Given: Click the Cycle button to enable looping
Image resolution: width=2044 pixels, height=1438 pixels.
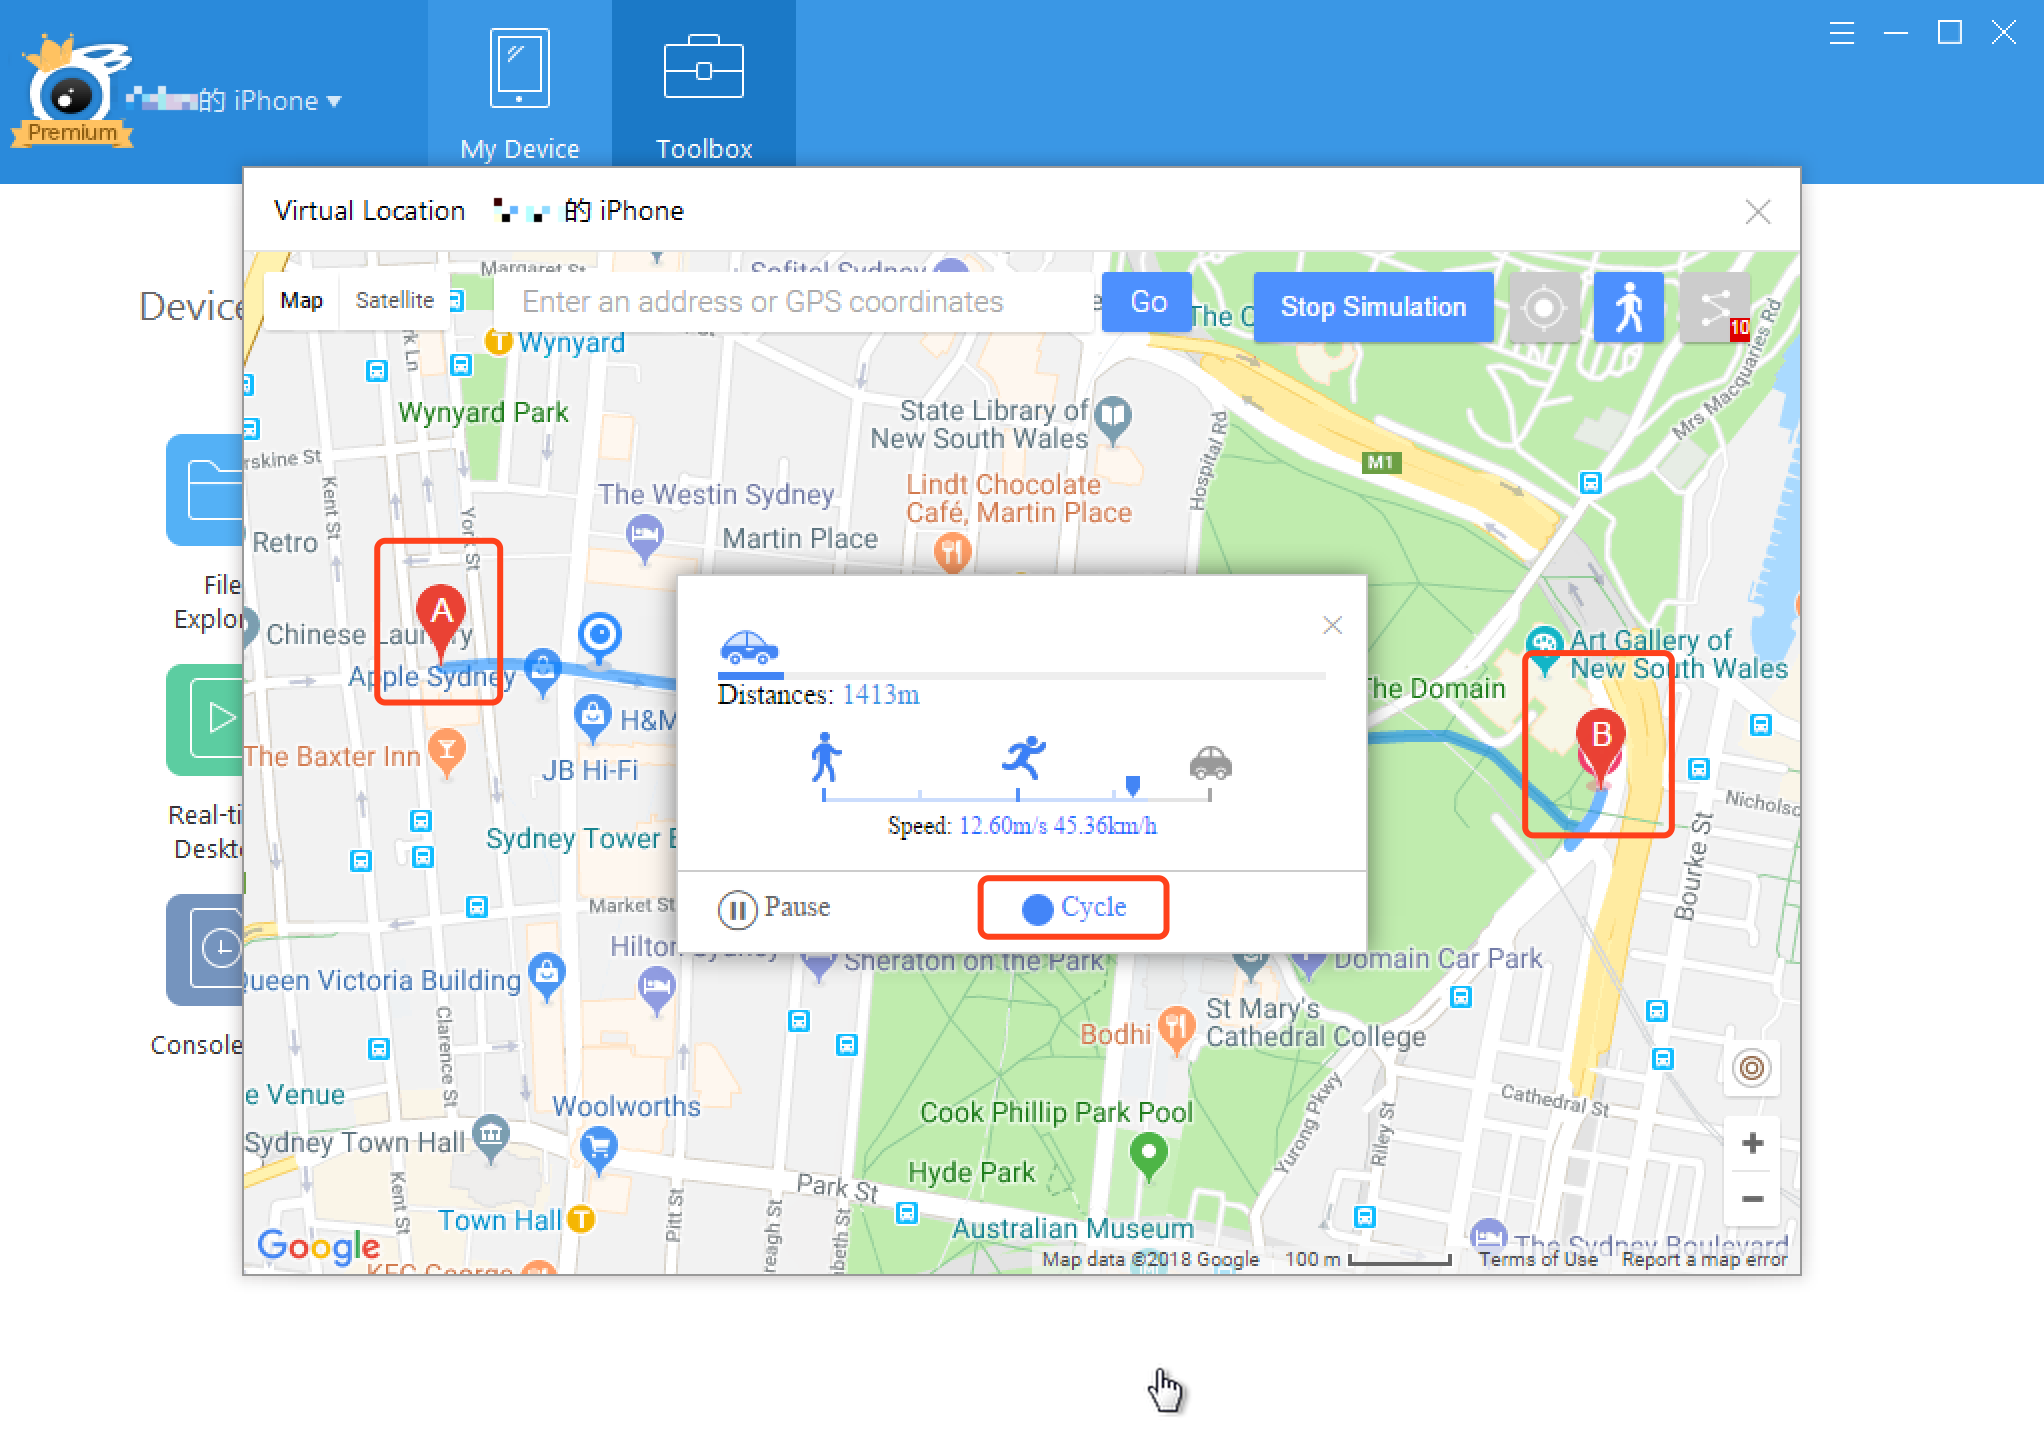Looking at the screenshot, I should [x=1073, y=907].
